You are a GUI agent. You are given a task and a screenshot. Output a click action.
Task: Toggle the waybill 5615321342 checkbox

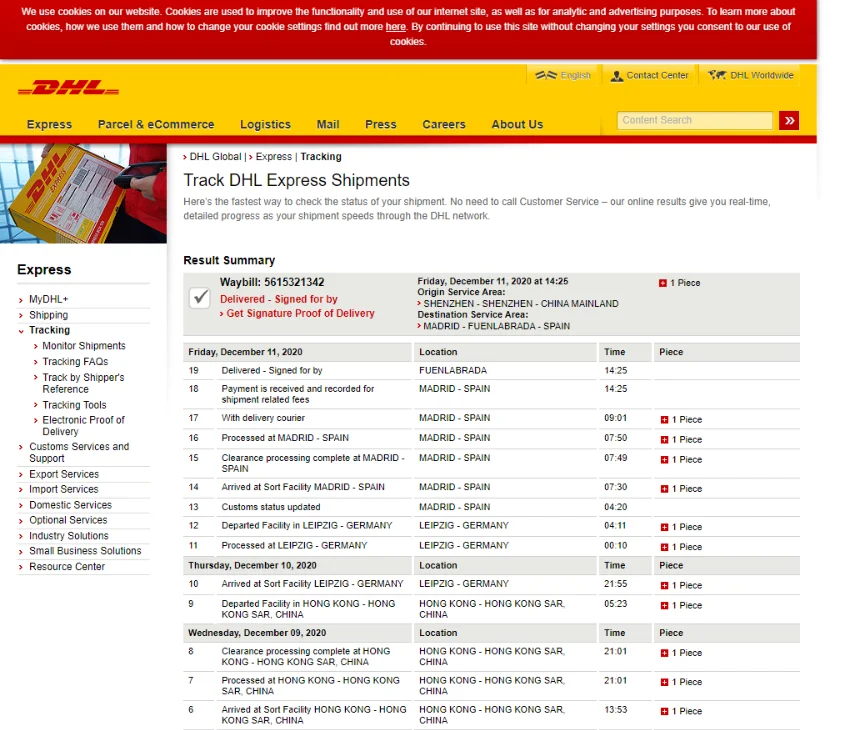[200, 298]
